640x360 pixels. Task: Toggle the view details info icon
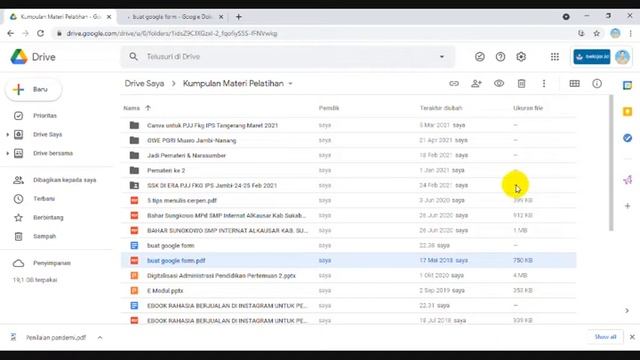click(597, 83)
